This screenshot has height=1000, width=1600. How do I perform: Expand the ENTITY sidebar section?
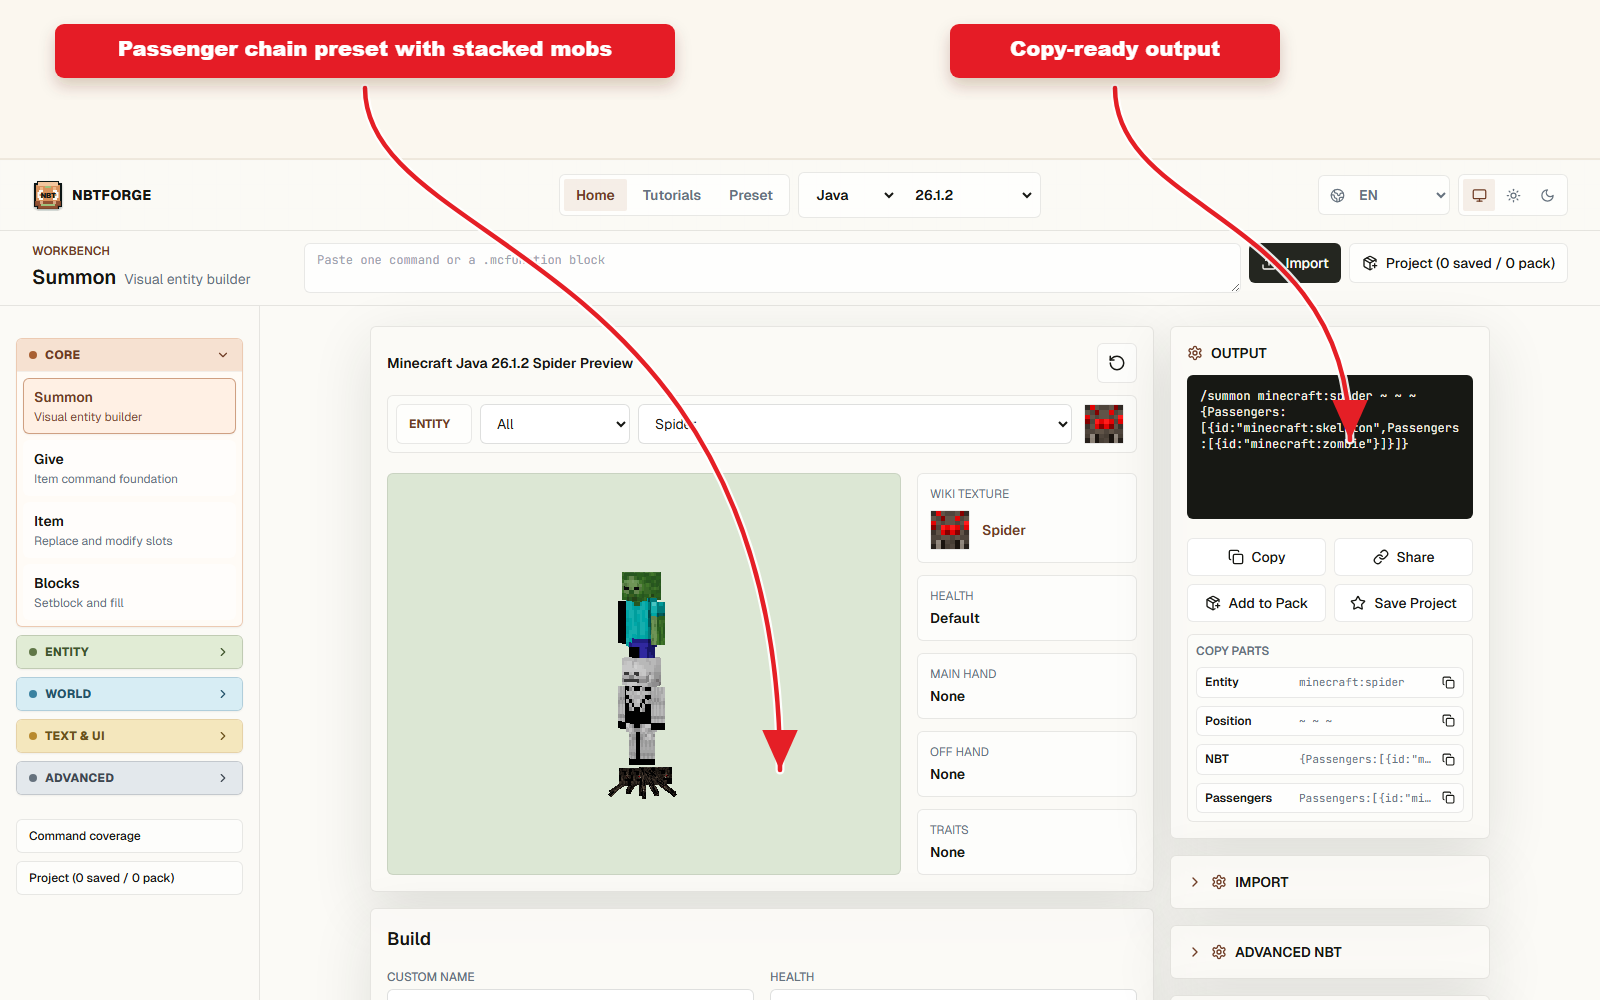click(129, 652)
